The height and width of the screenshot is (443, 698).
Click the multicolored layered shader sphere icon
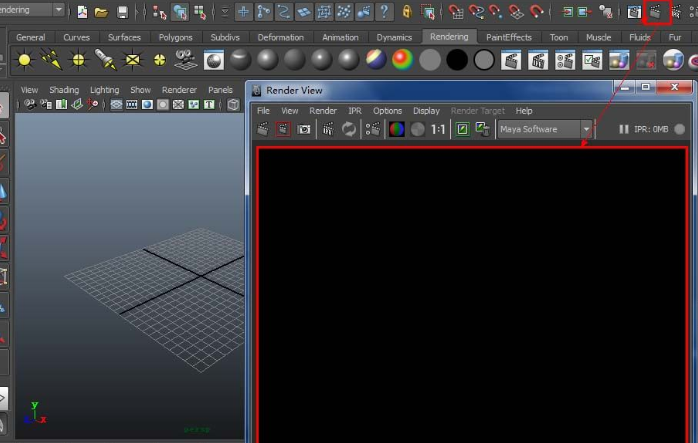(x=376, y=60)
